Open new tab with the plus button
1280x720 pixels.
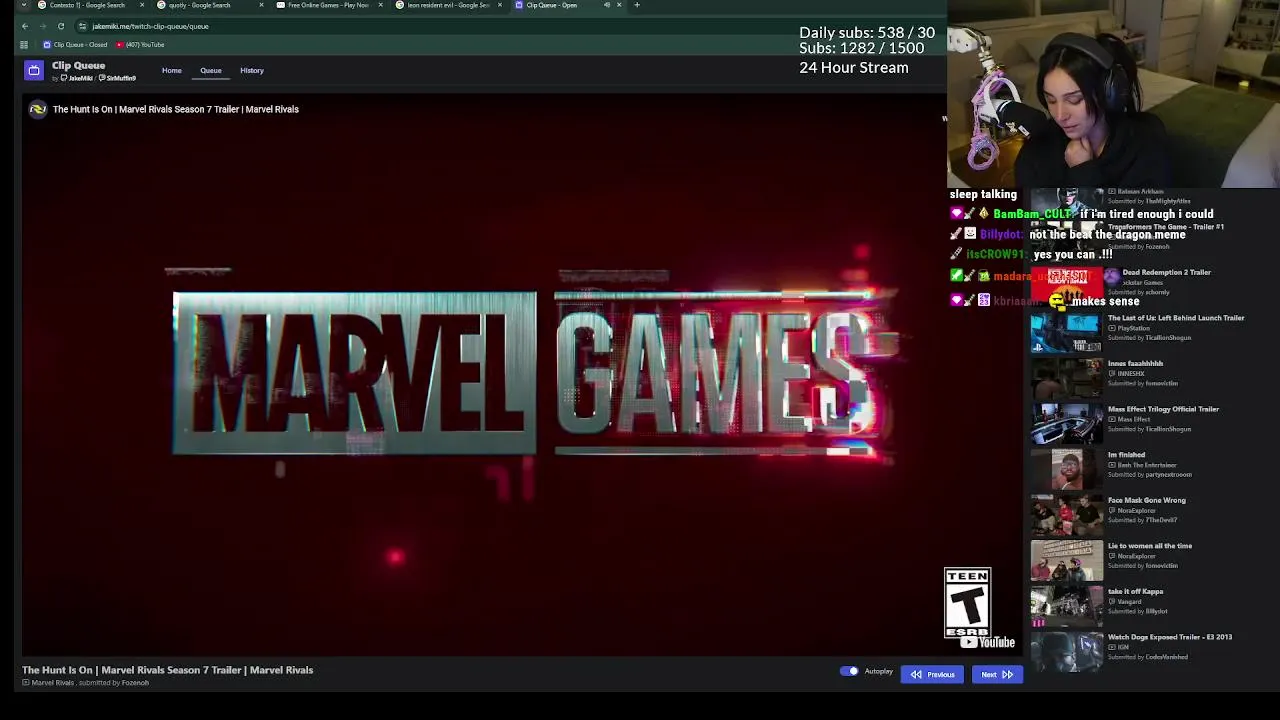637,5
